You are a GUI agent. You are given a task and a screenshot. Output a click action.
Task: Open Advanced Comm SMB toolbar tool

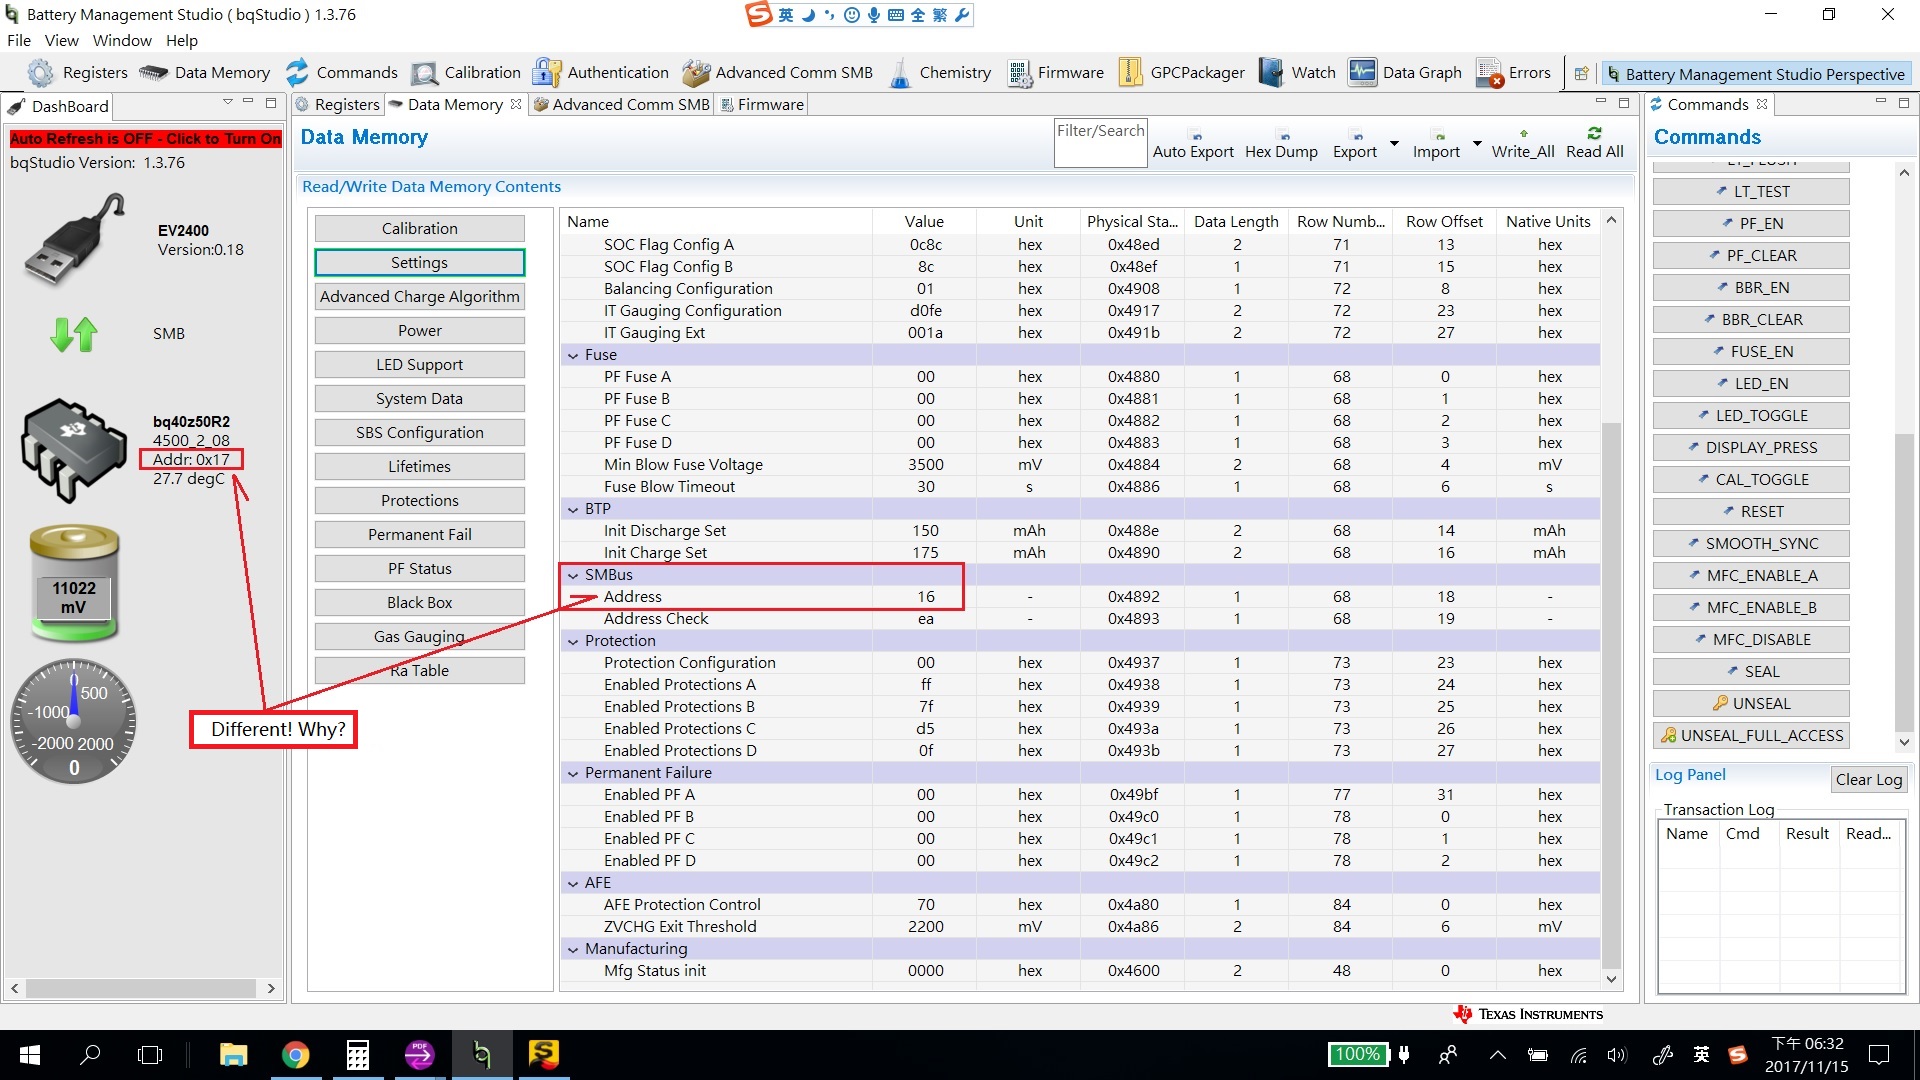tap(778, 73)
